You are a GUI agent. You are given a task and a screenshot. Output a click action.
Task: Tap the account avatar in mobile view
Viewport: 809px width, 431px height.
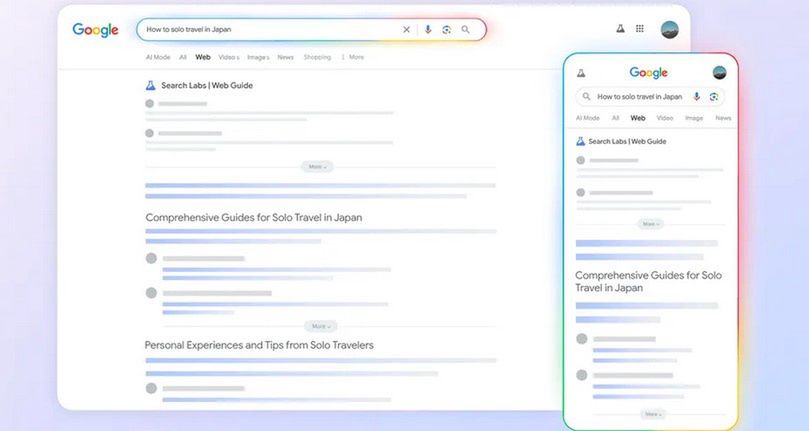[720, 73]
